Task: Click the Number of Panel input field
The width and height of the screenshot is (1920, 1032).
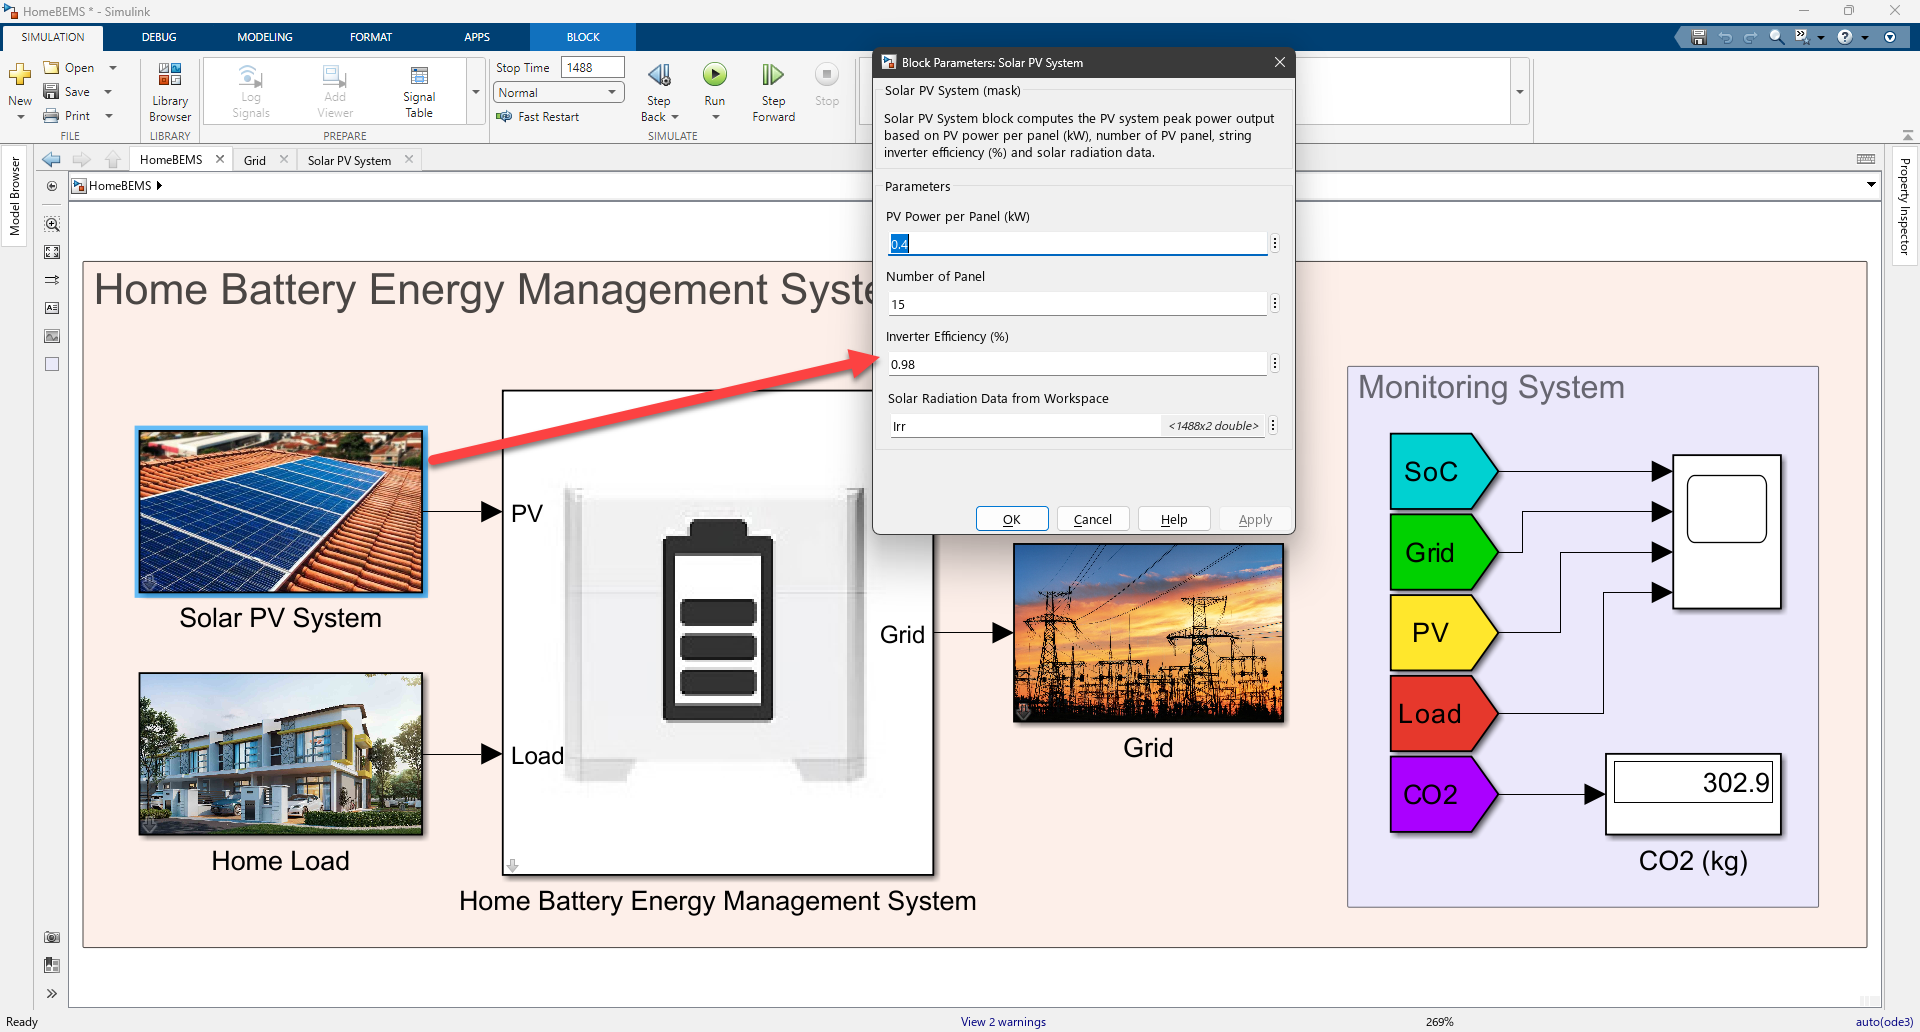Action: [x=1076, y=304]
